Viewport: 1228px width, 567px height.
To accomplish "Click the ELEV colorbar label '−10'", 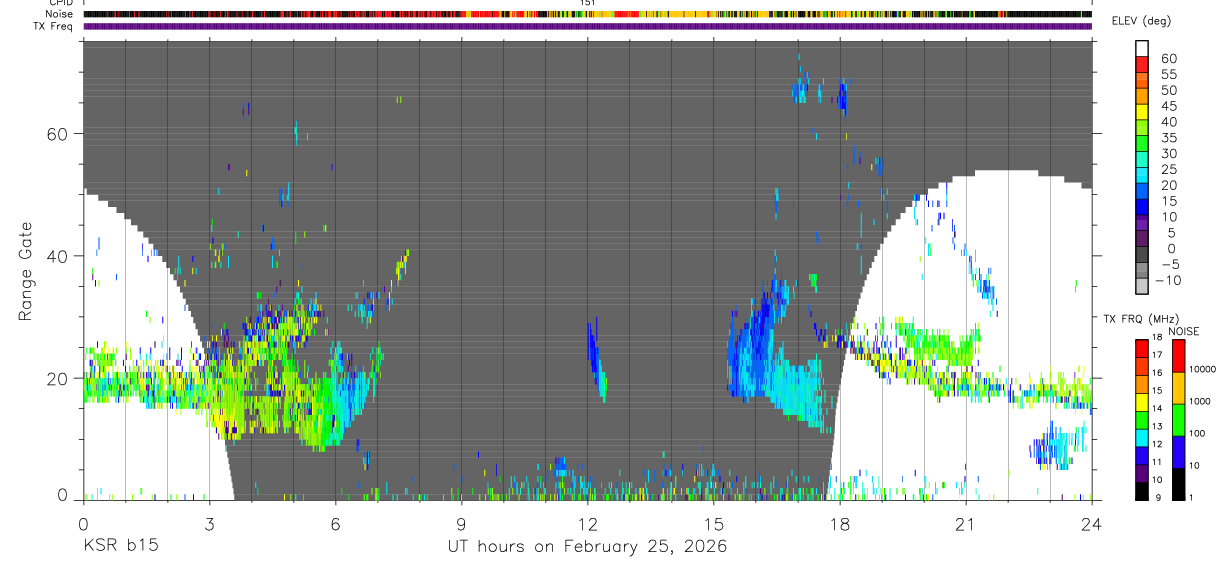I will click(x=1167, y=281).
